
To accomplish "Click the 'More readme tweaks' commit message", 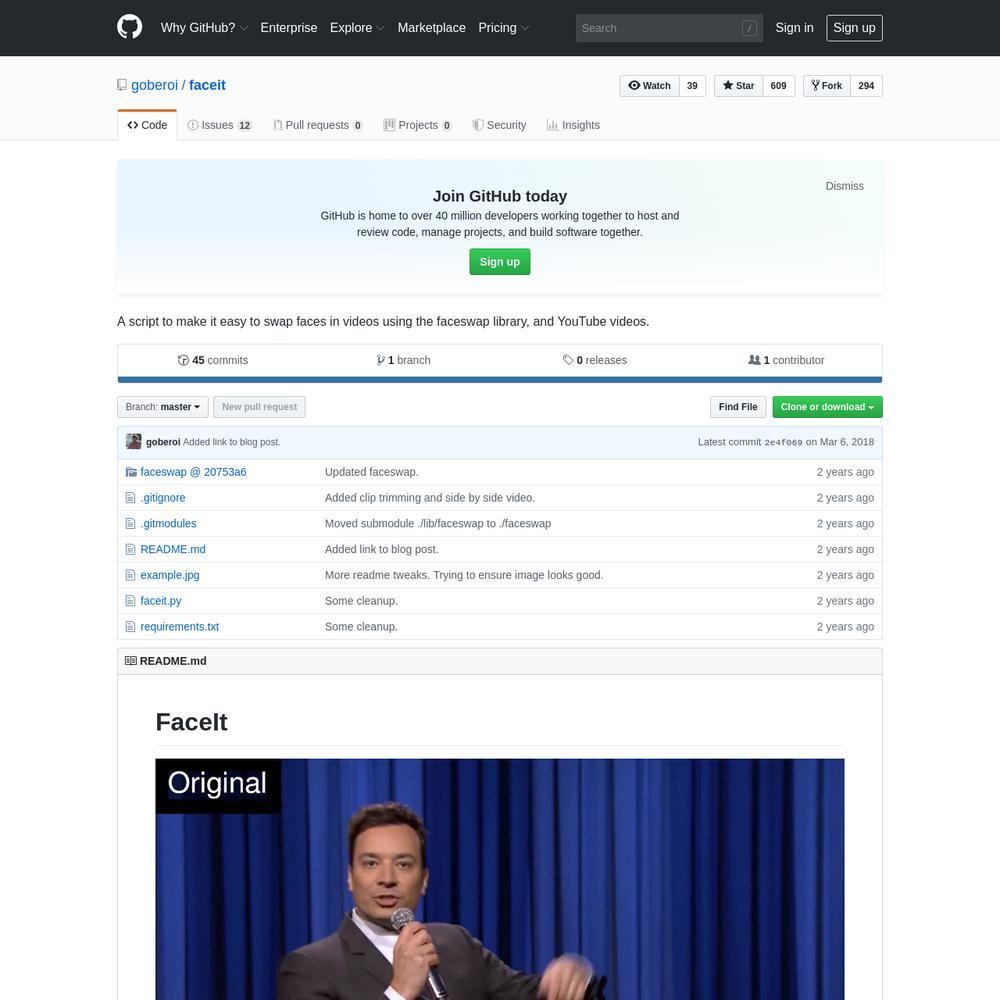I will [464, 575].
